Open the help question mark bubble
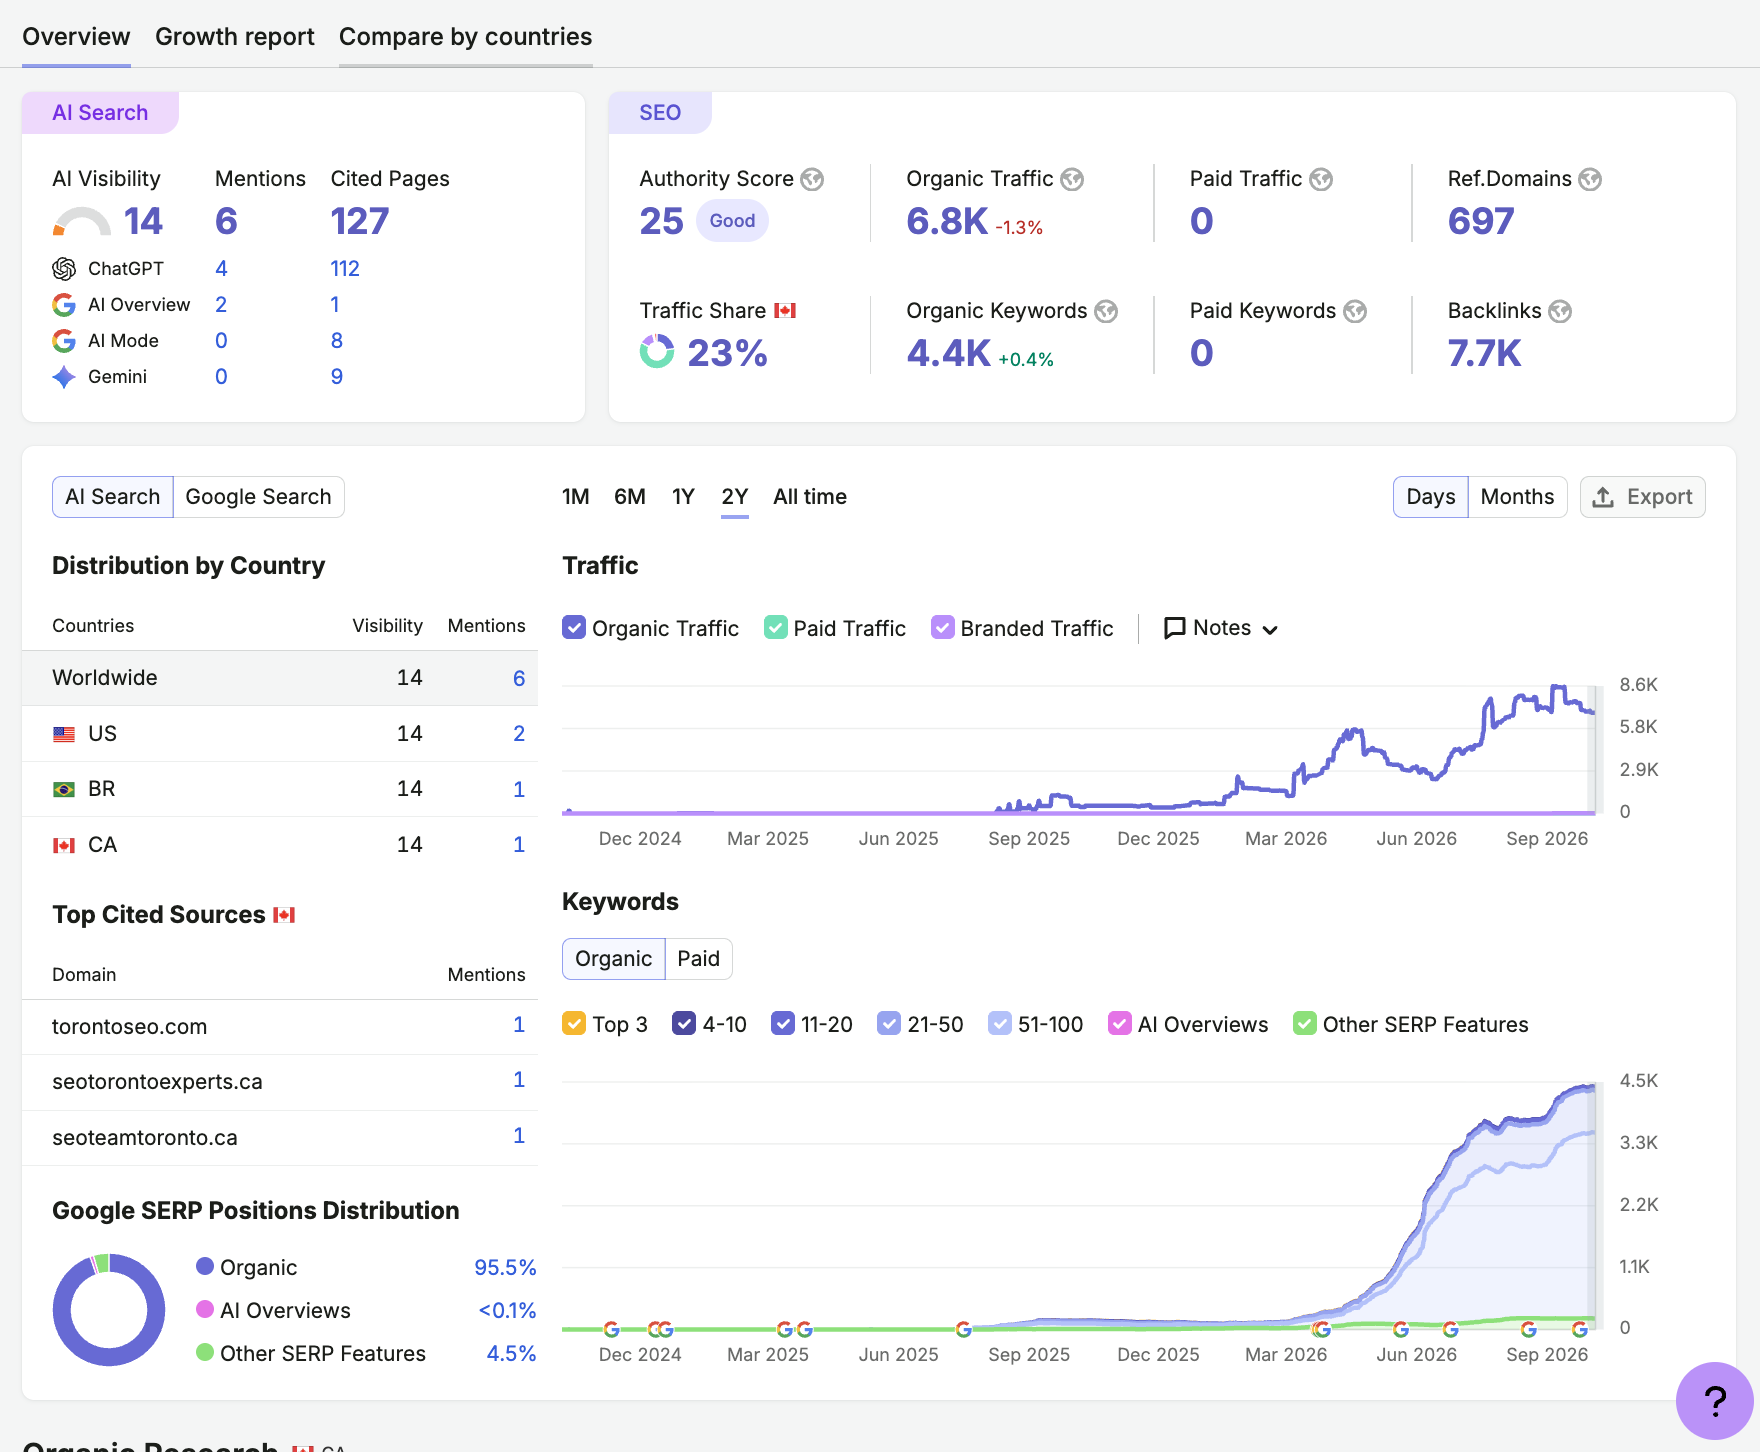The image size is (1760, 1452). [x=1715, y=1400]
